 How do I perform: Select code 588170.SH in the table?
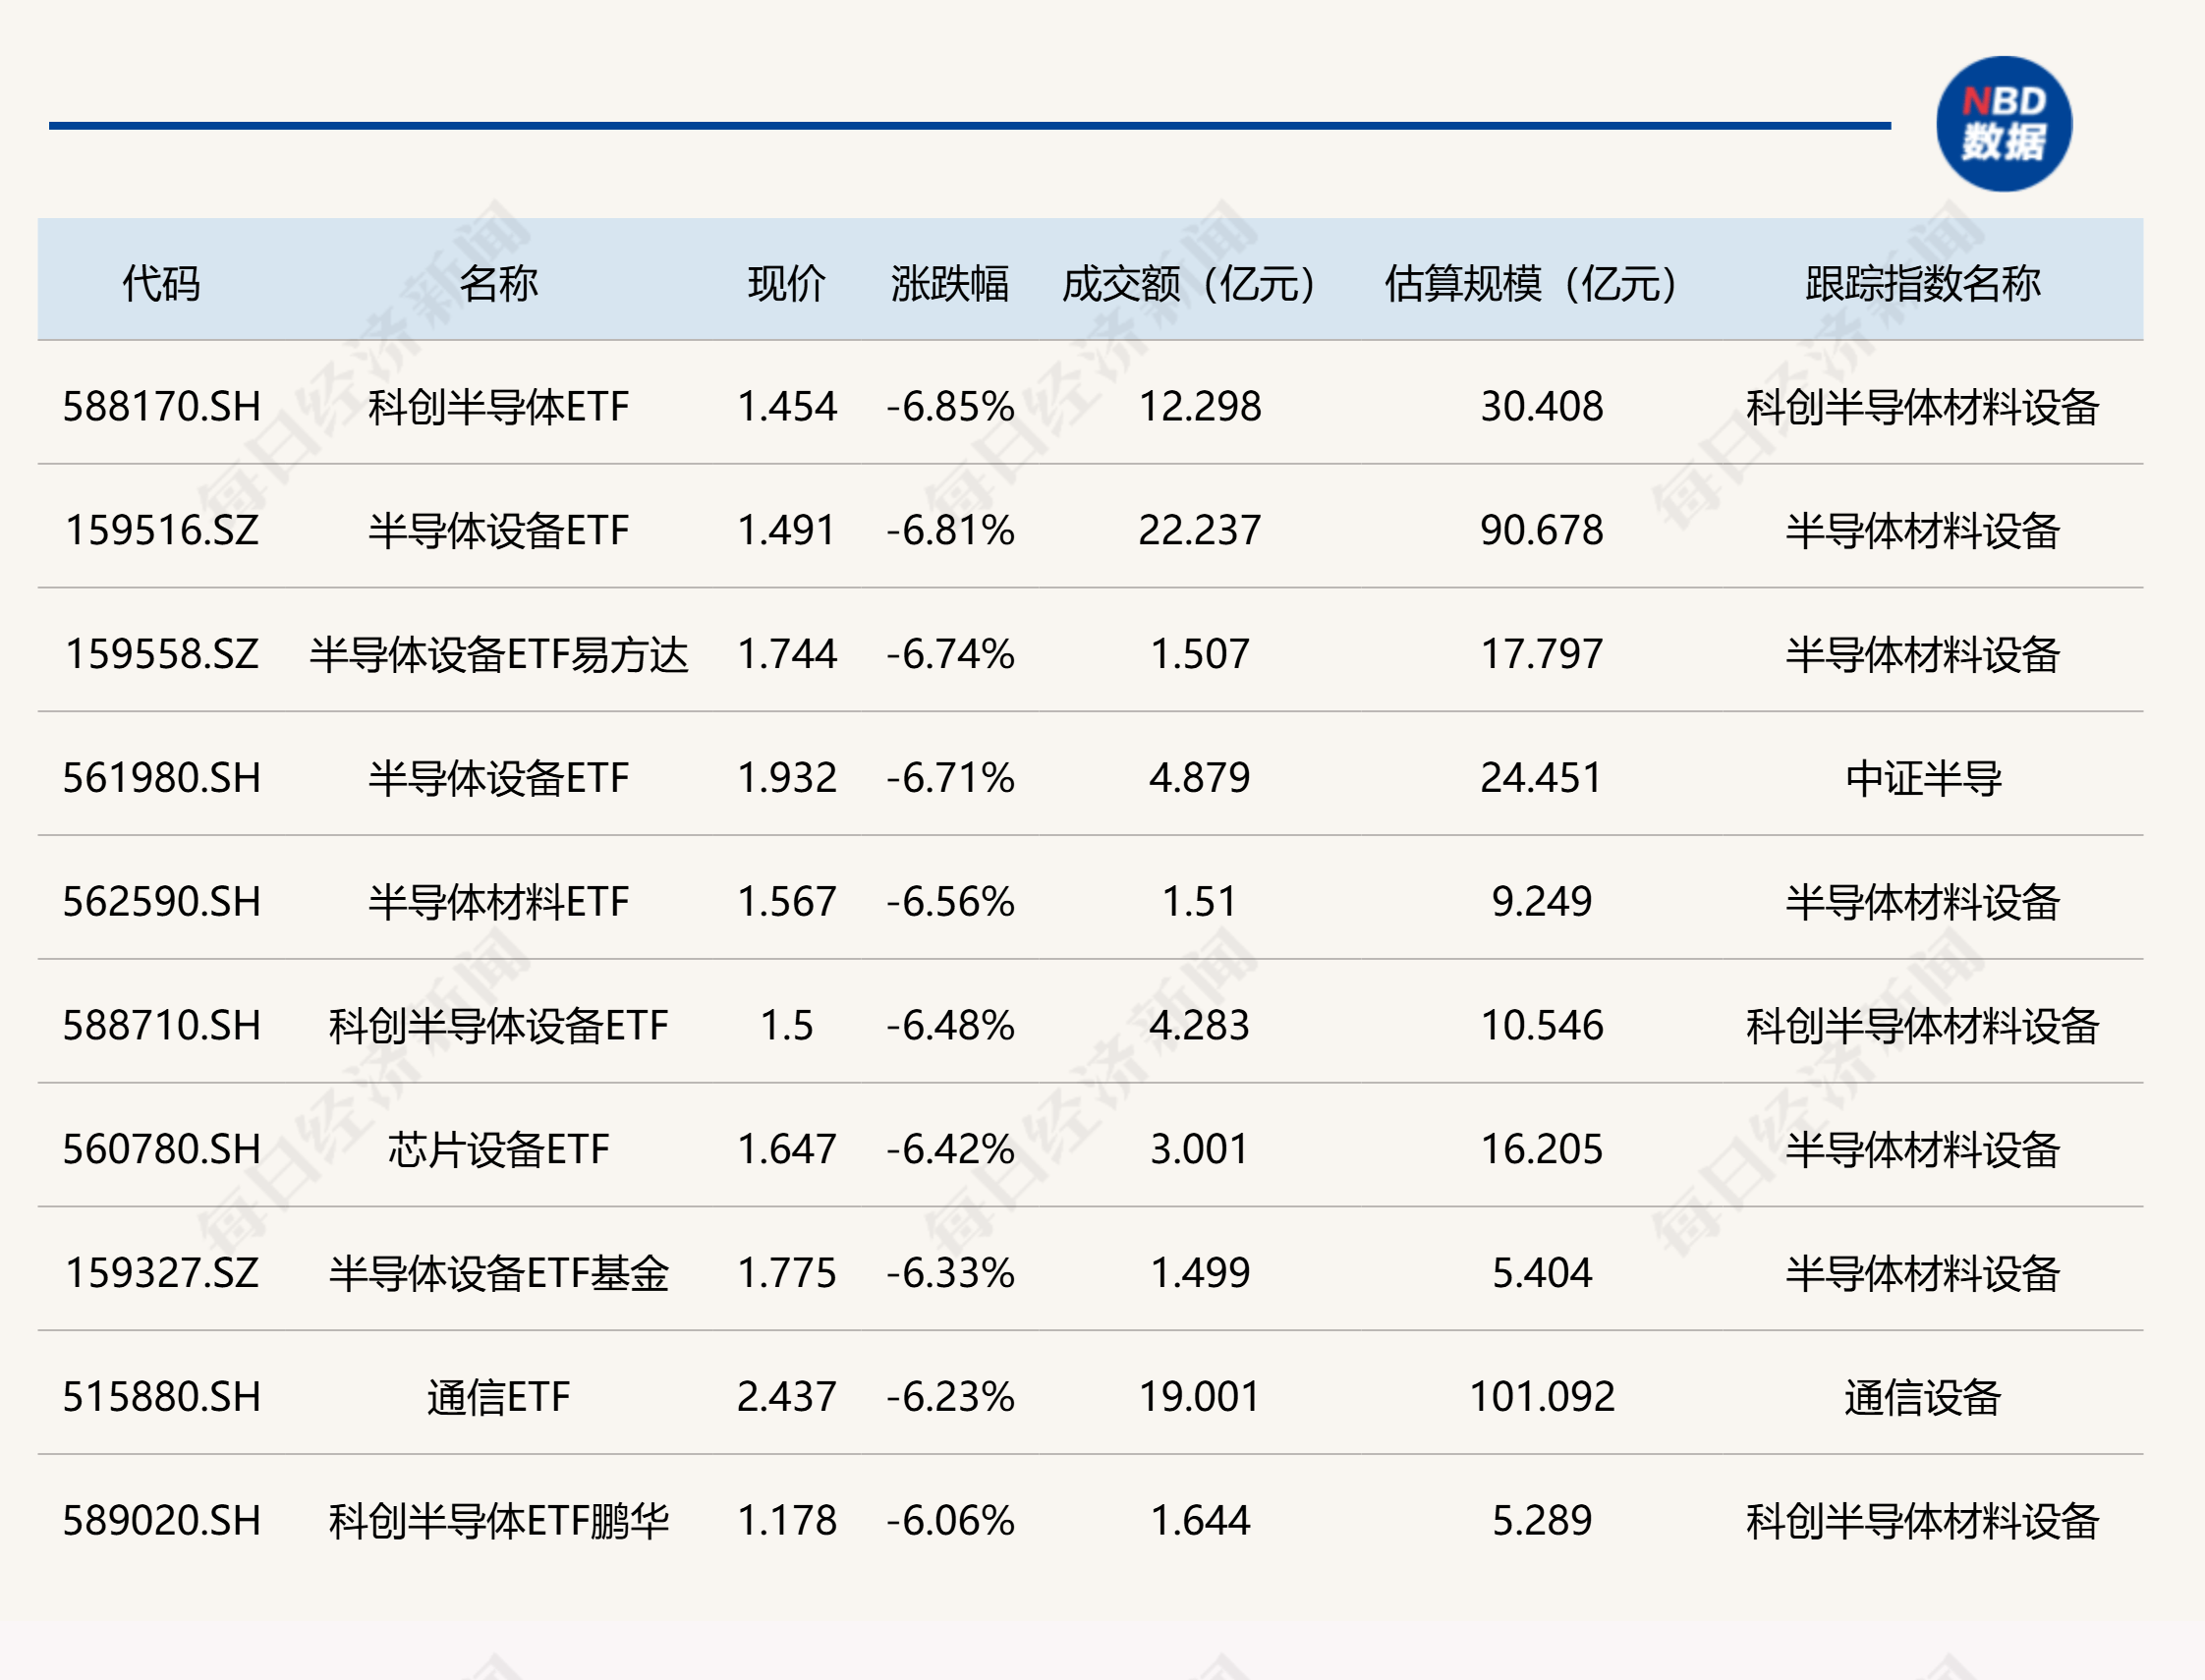click(161, 407)
